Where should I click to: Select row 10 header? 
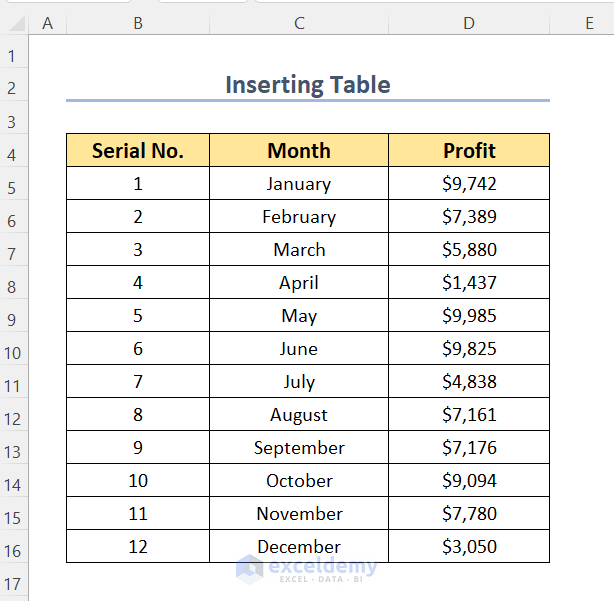tap(13, 352)
